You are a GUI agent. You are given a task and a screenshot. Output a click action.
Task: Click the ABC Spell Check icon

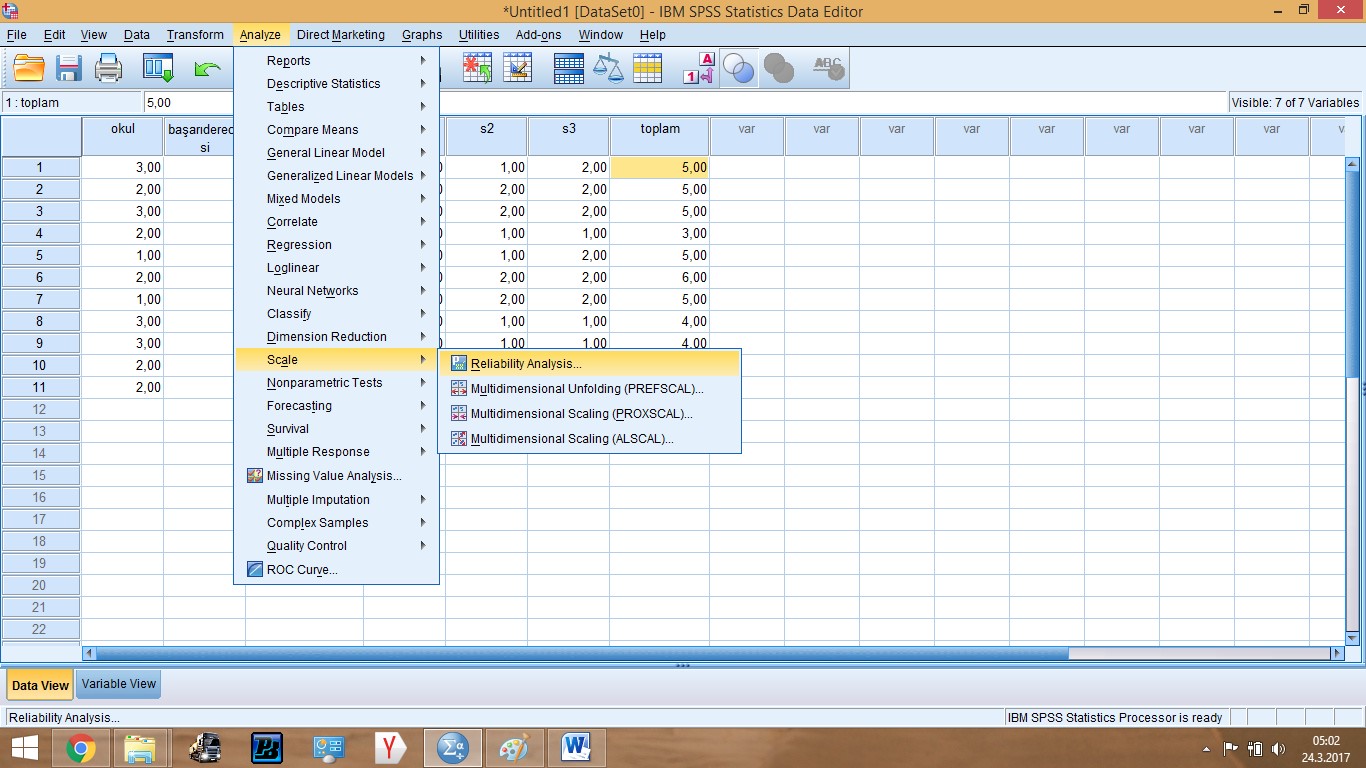tap(828, 68)
